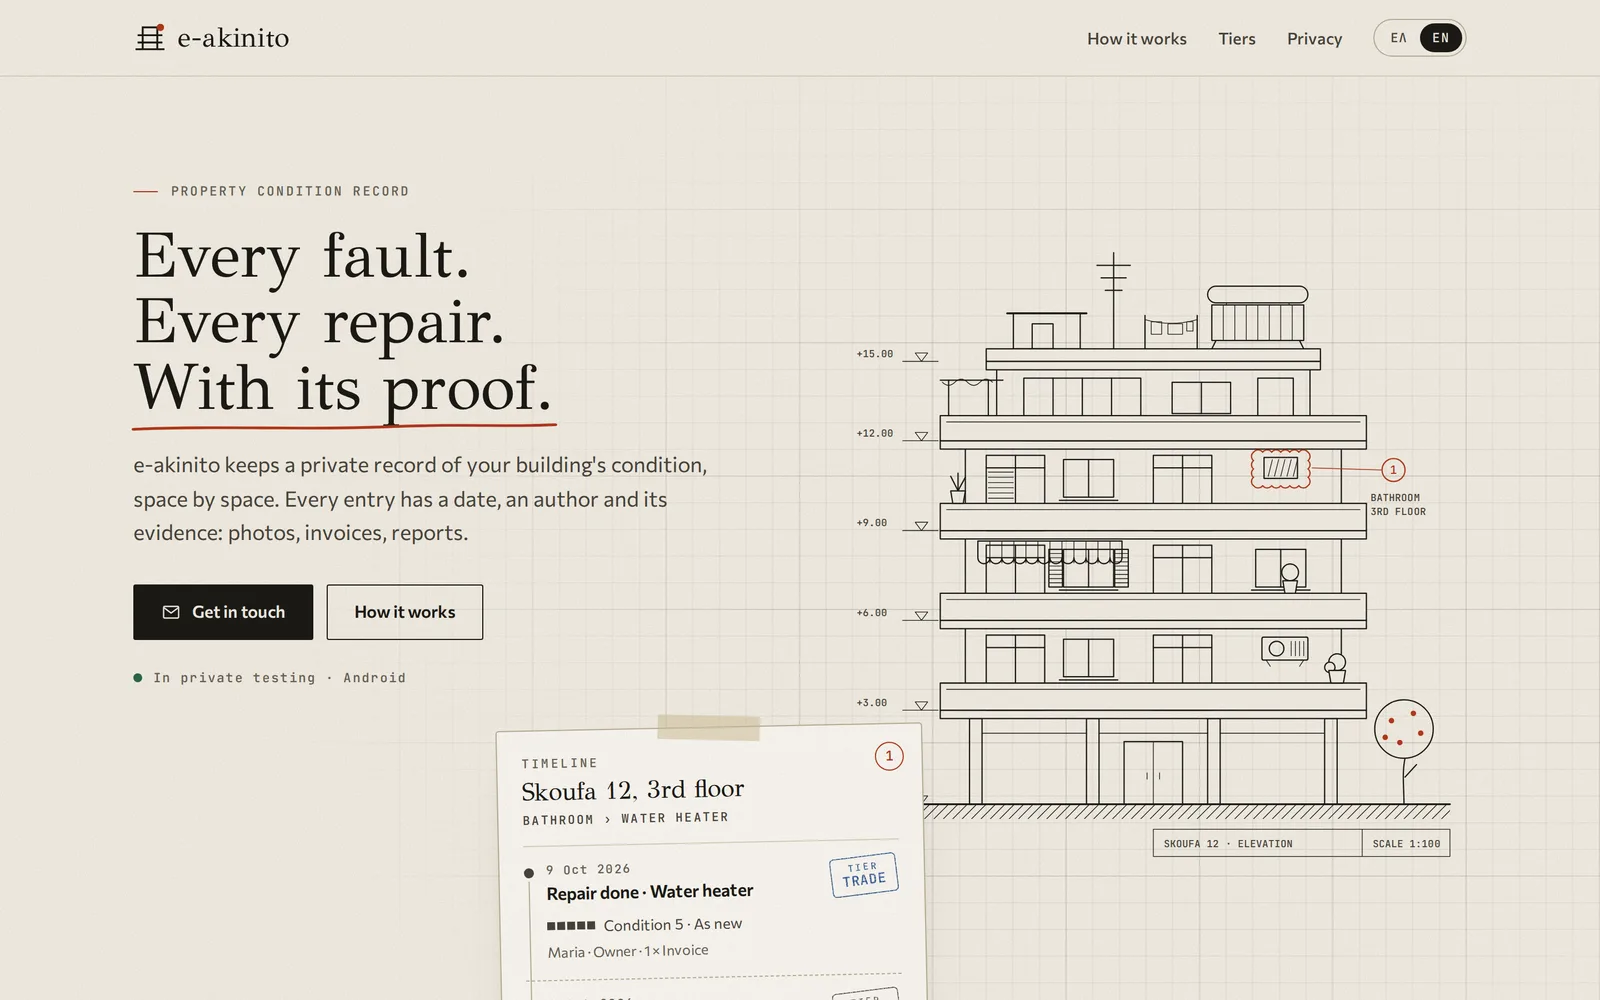Click green status dot beside private testing
Viewport: 1600px width, 1000px height.
tap(138, 678)
